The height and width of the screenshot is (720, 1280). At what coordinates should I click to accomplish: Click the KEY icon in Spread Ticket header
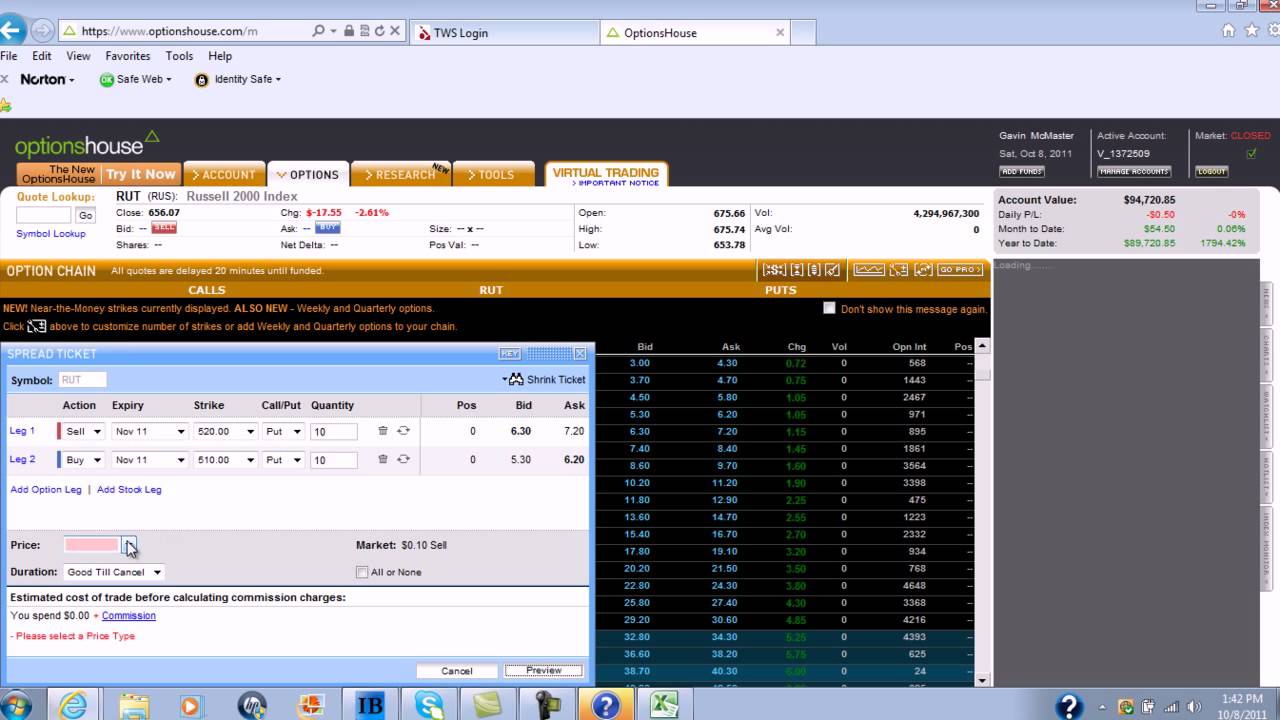(x=510, y=354)
